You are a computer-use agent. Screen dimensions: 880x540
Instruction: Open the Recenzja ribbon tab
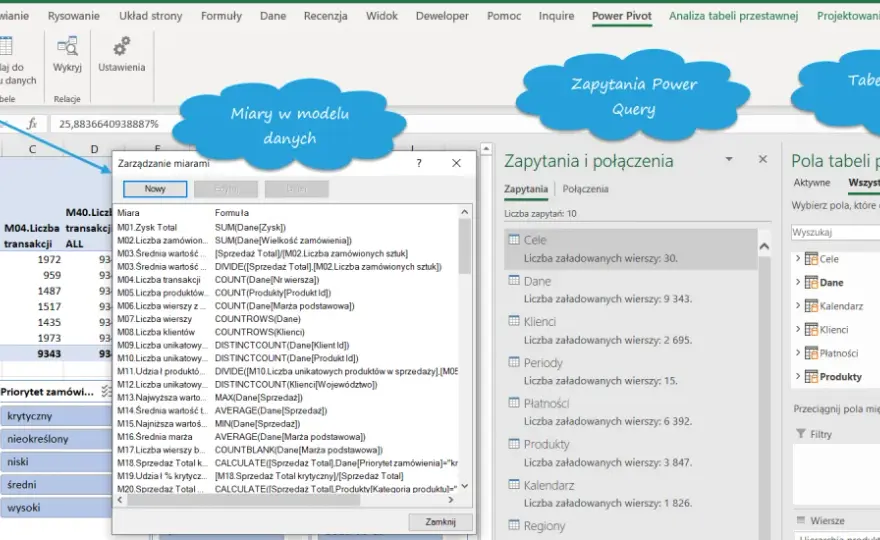(326, 16)
